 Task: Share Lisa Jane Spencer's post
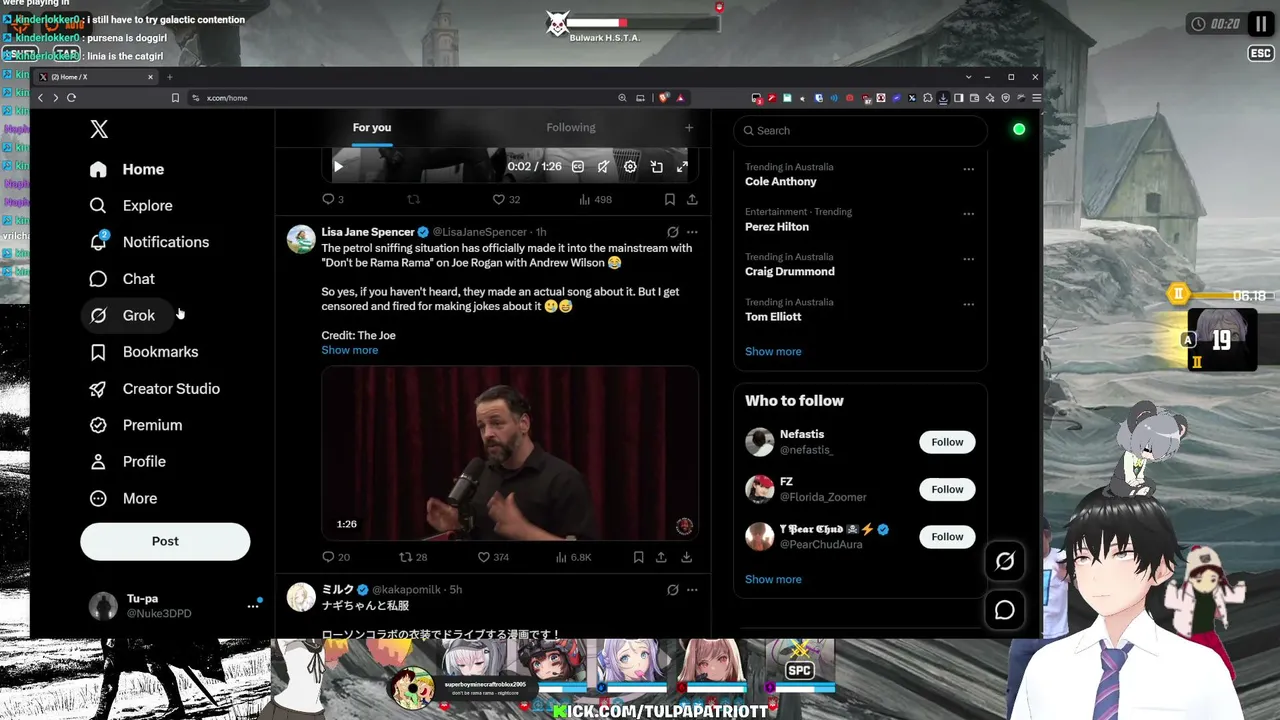pyautogui.click(x=661, y=557)
